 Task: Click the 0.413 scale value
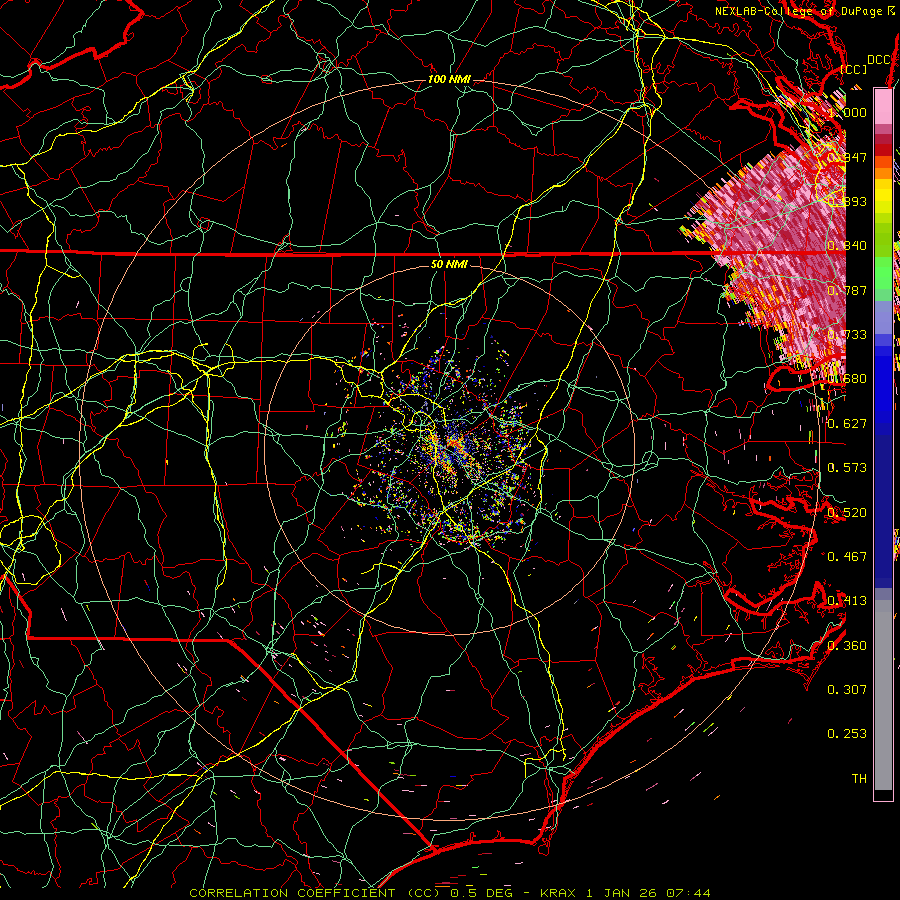coord(847,601)
